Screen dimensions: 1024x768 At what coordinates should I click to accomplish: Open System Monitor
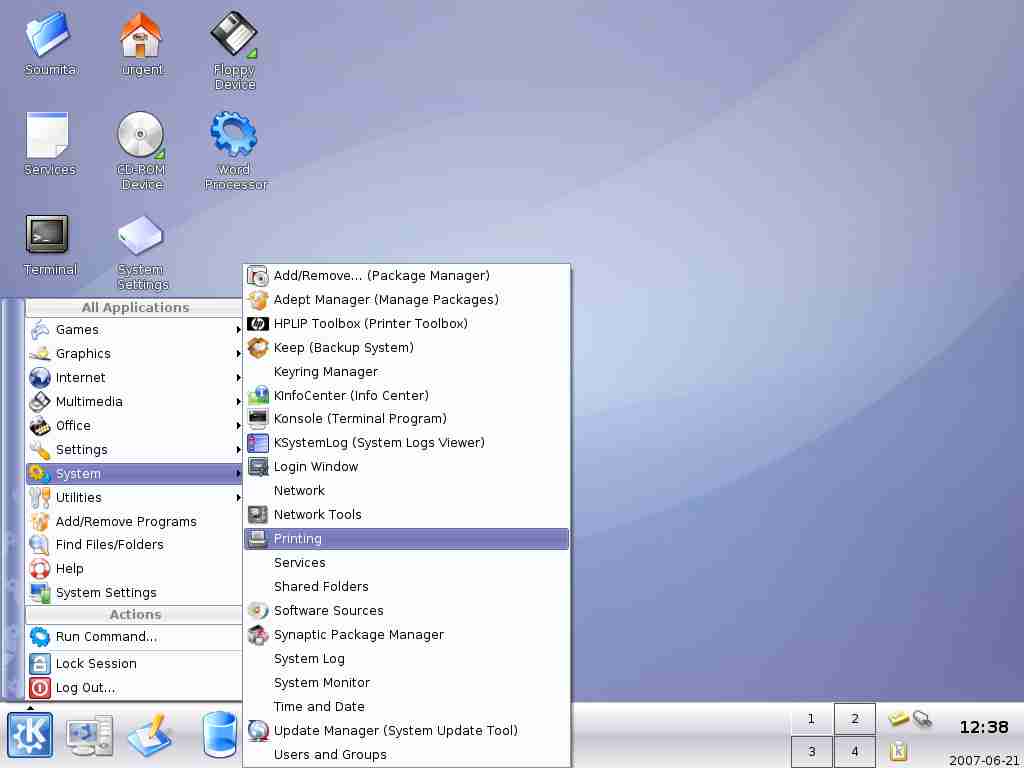(x=406, y=682)
